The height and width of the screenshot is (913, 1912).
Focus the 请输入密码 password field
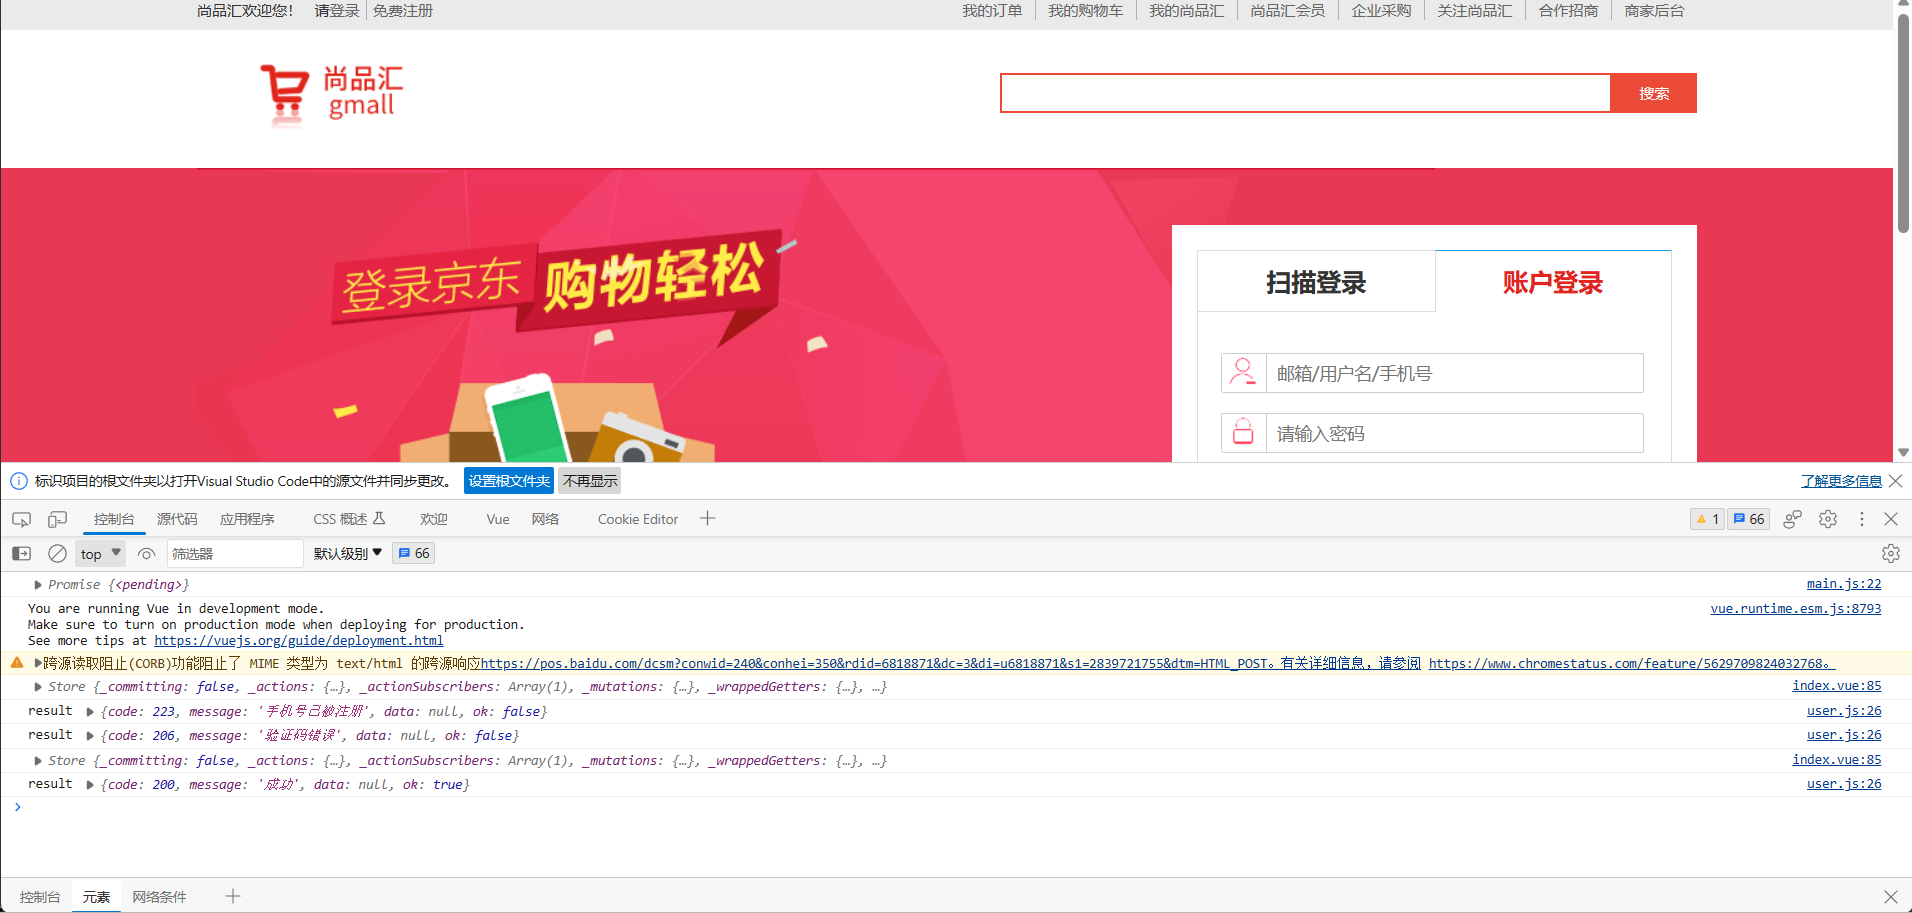point(1454,433)
